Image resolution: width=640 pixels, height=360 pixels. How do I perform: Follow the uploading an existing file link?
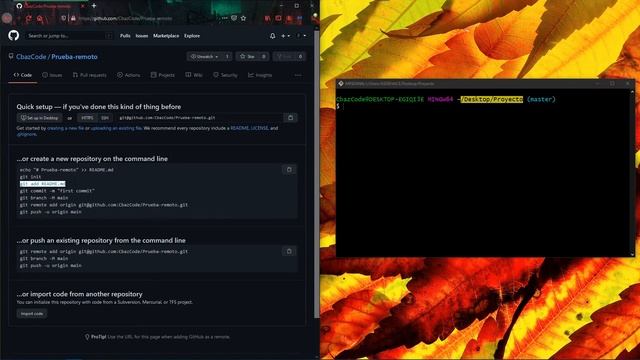click(x=116, y=128)
